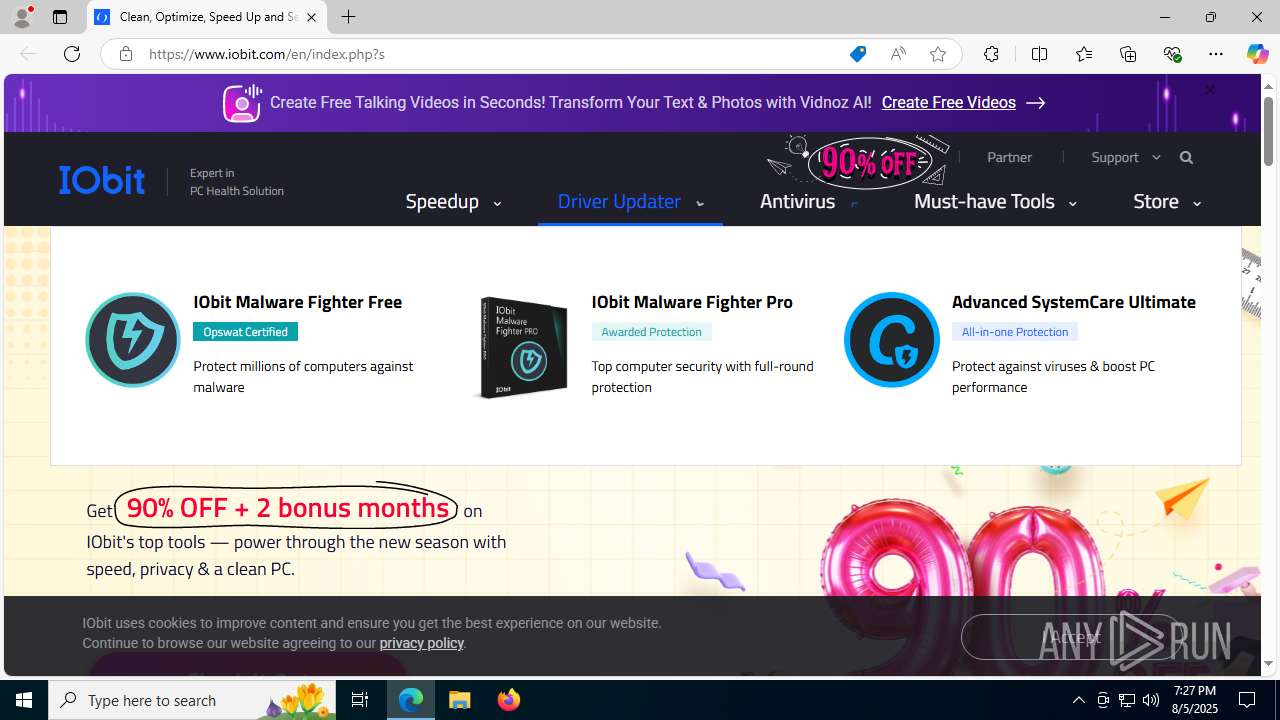
Task: Open IObit Malware Fighter Free title
Action: (297, 301)
